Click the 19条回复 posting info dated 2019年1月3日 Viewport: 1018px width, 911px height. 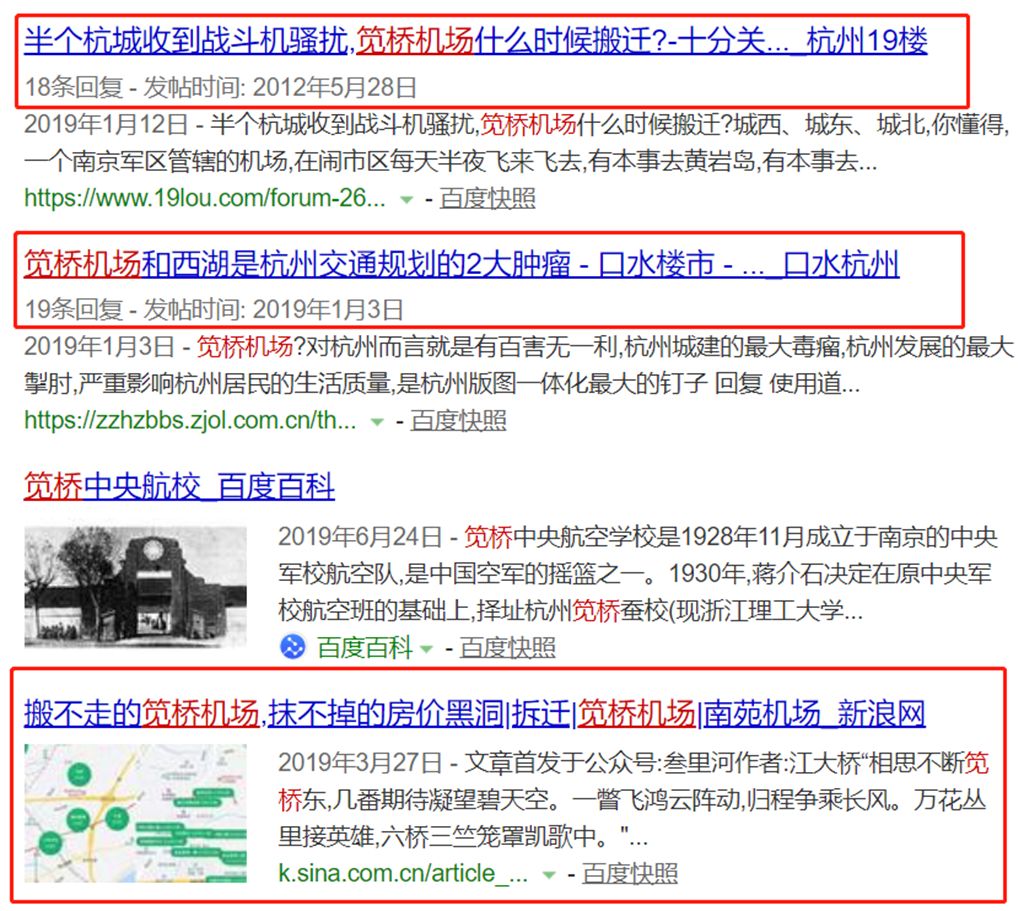click(x=214, y=309)
